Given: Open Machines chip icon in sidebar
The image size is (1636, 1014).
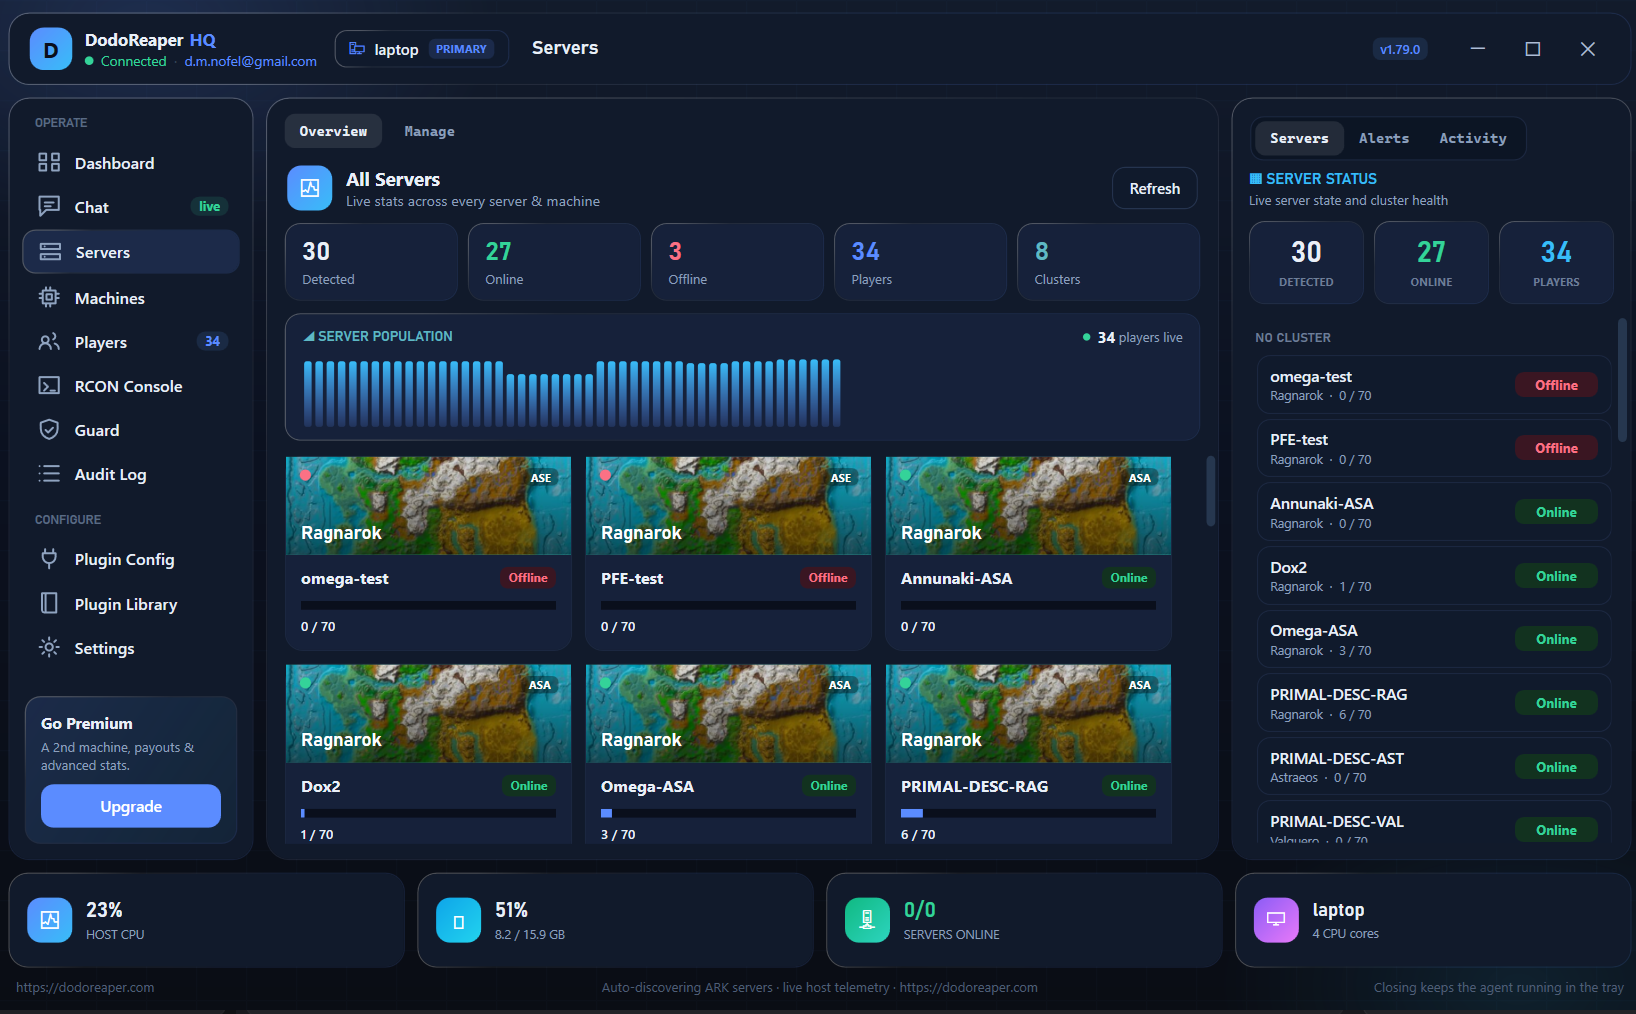Looking at the screenshot, I should click(49, 298).
